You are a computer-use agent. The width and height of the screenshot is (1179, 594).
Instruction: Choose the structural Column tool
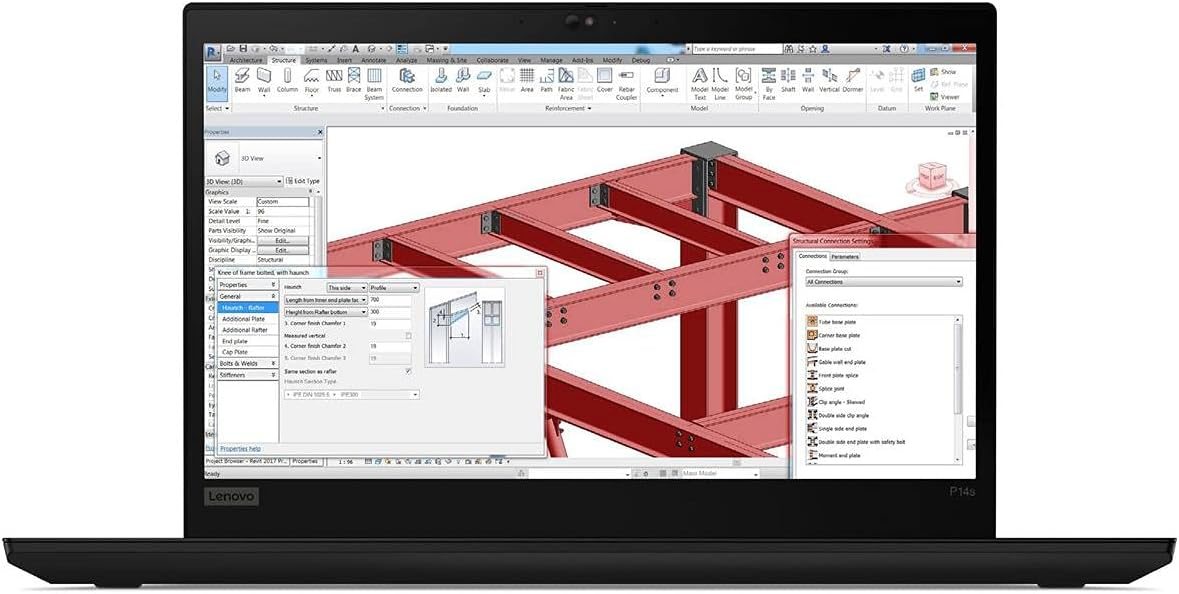(x=287, y=80)
